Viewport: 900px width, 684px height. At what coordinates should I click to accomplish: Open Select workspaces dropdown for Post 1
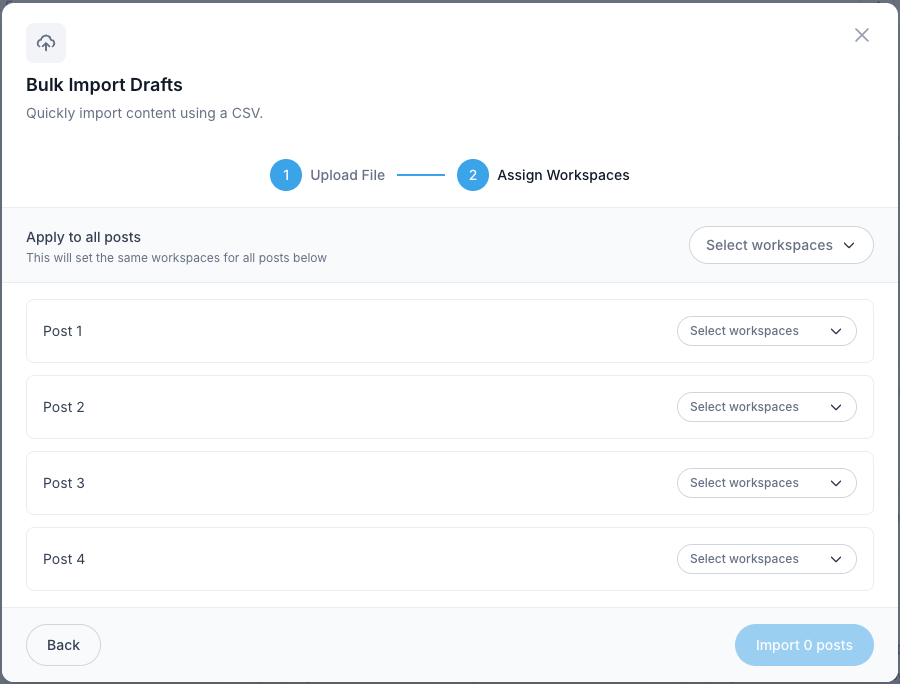tap(767, 331)
